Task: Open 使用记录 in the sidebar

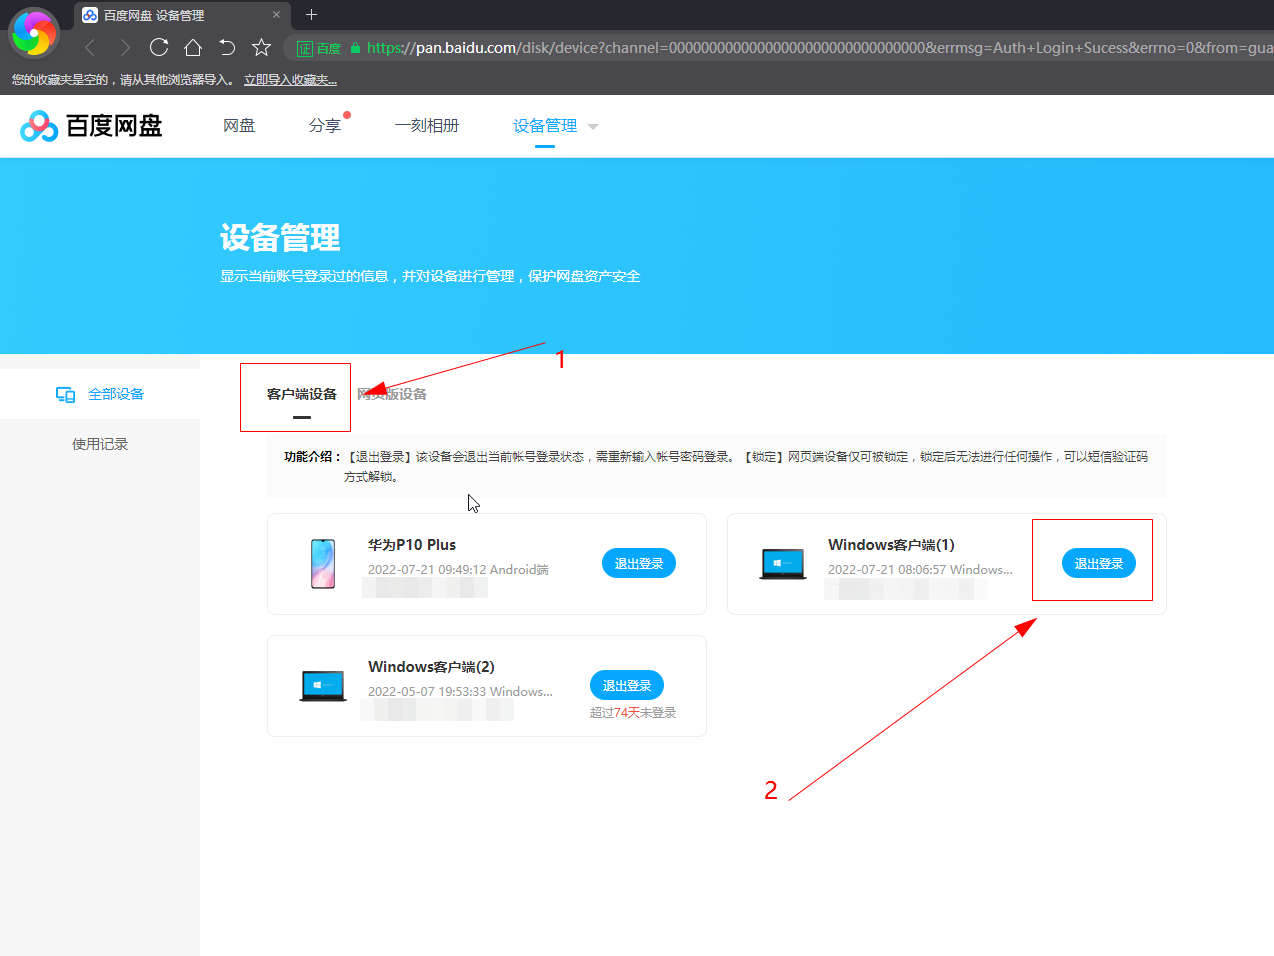Action: 100,444
